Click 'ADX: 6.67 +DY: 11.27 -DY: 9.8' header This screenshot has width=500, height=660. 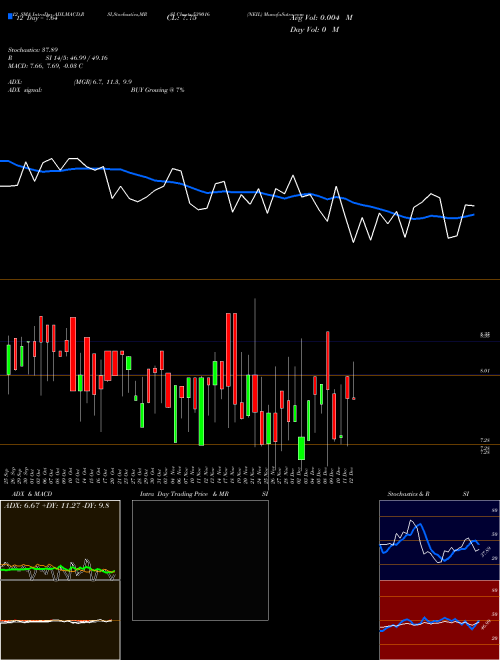pos(56,505)
